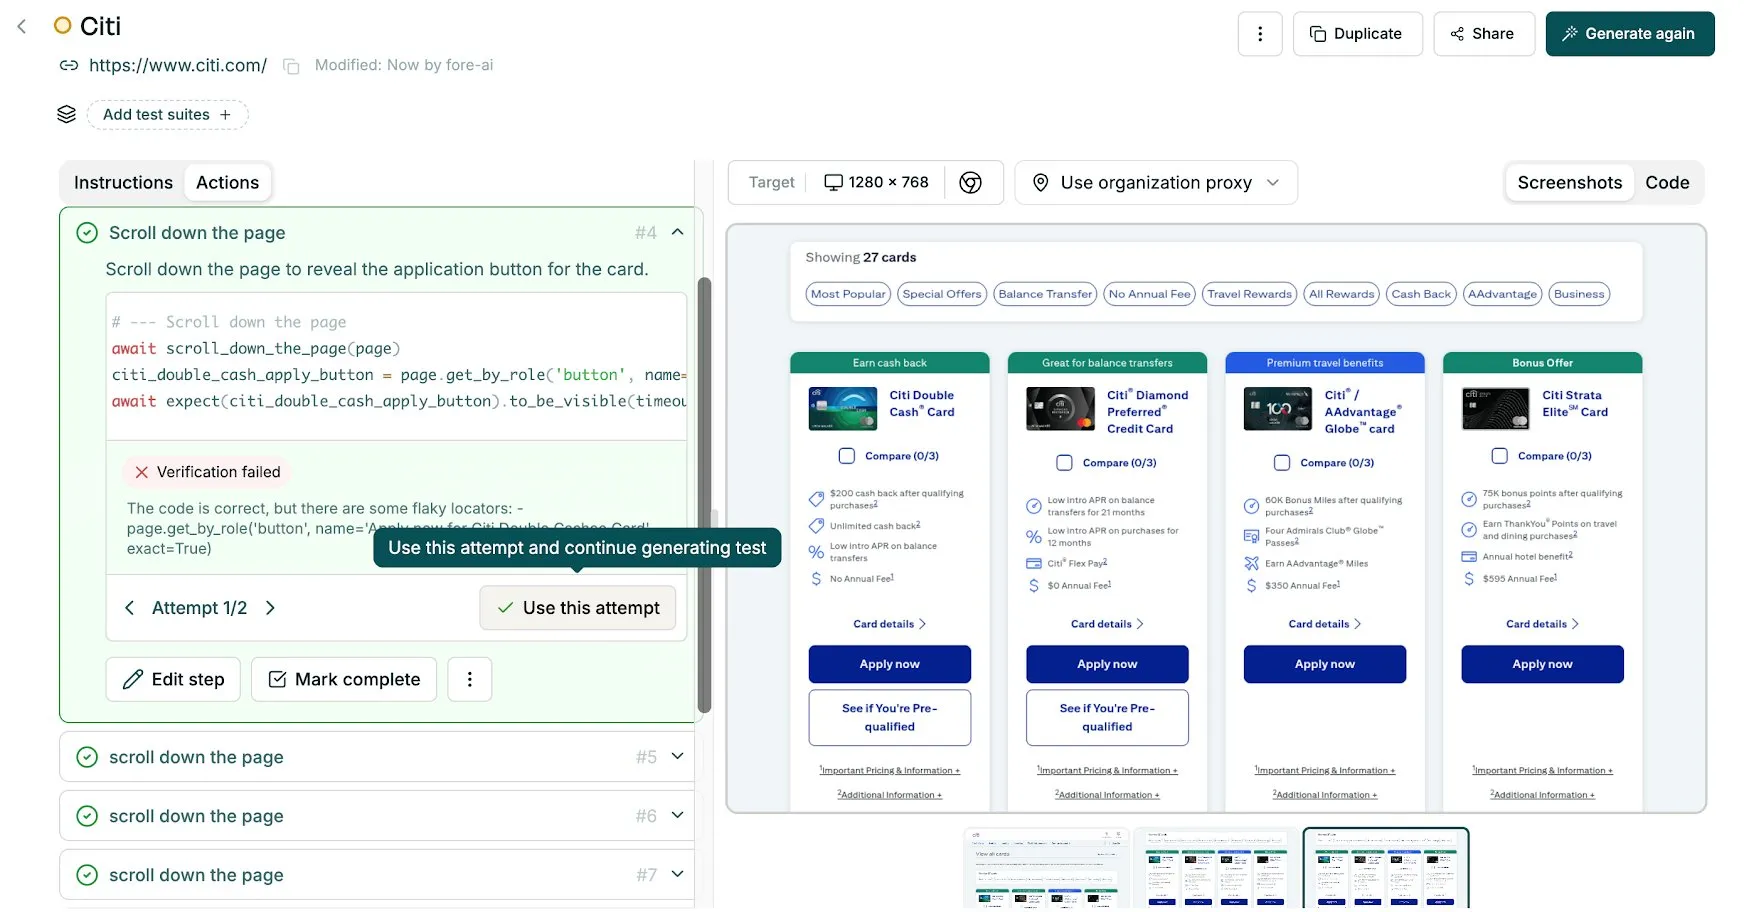Click Apply now for Citi Double Cash Card
Viewport: 1744px width, 912px height.
(x=890, y=664)
